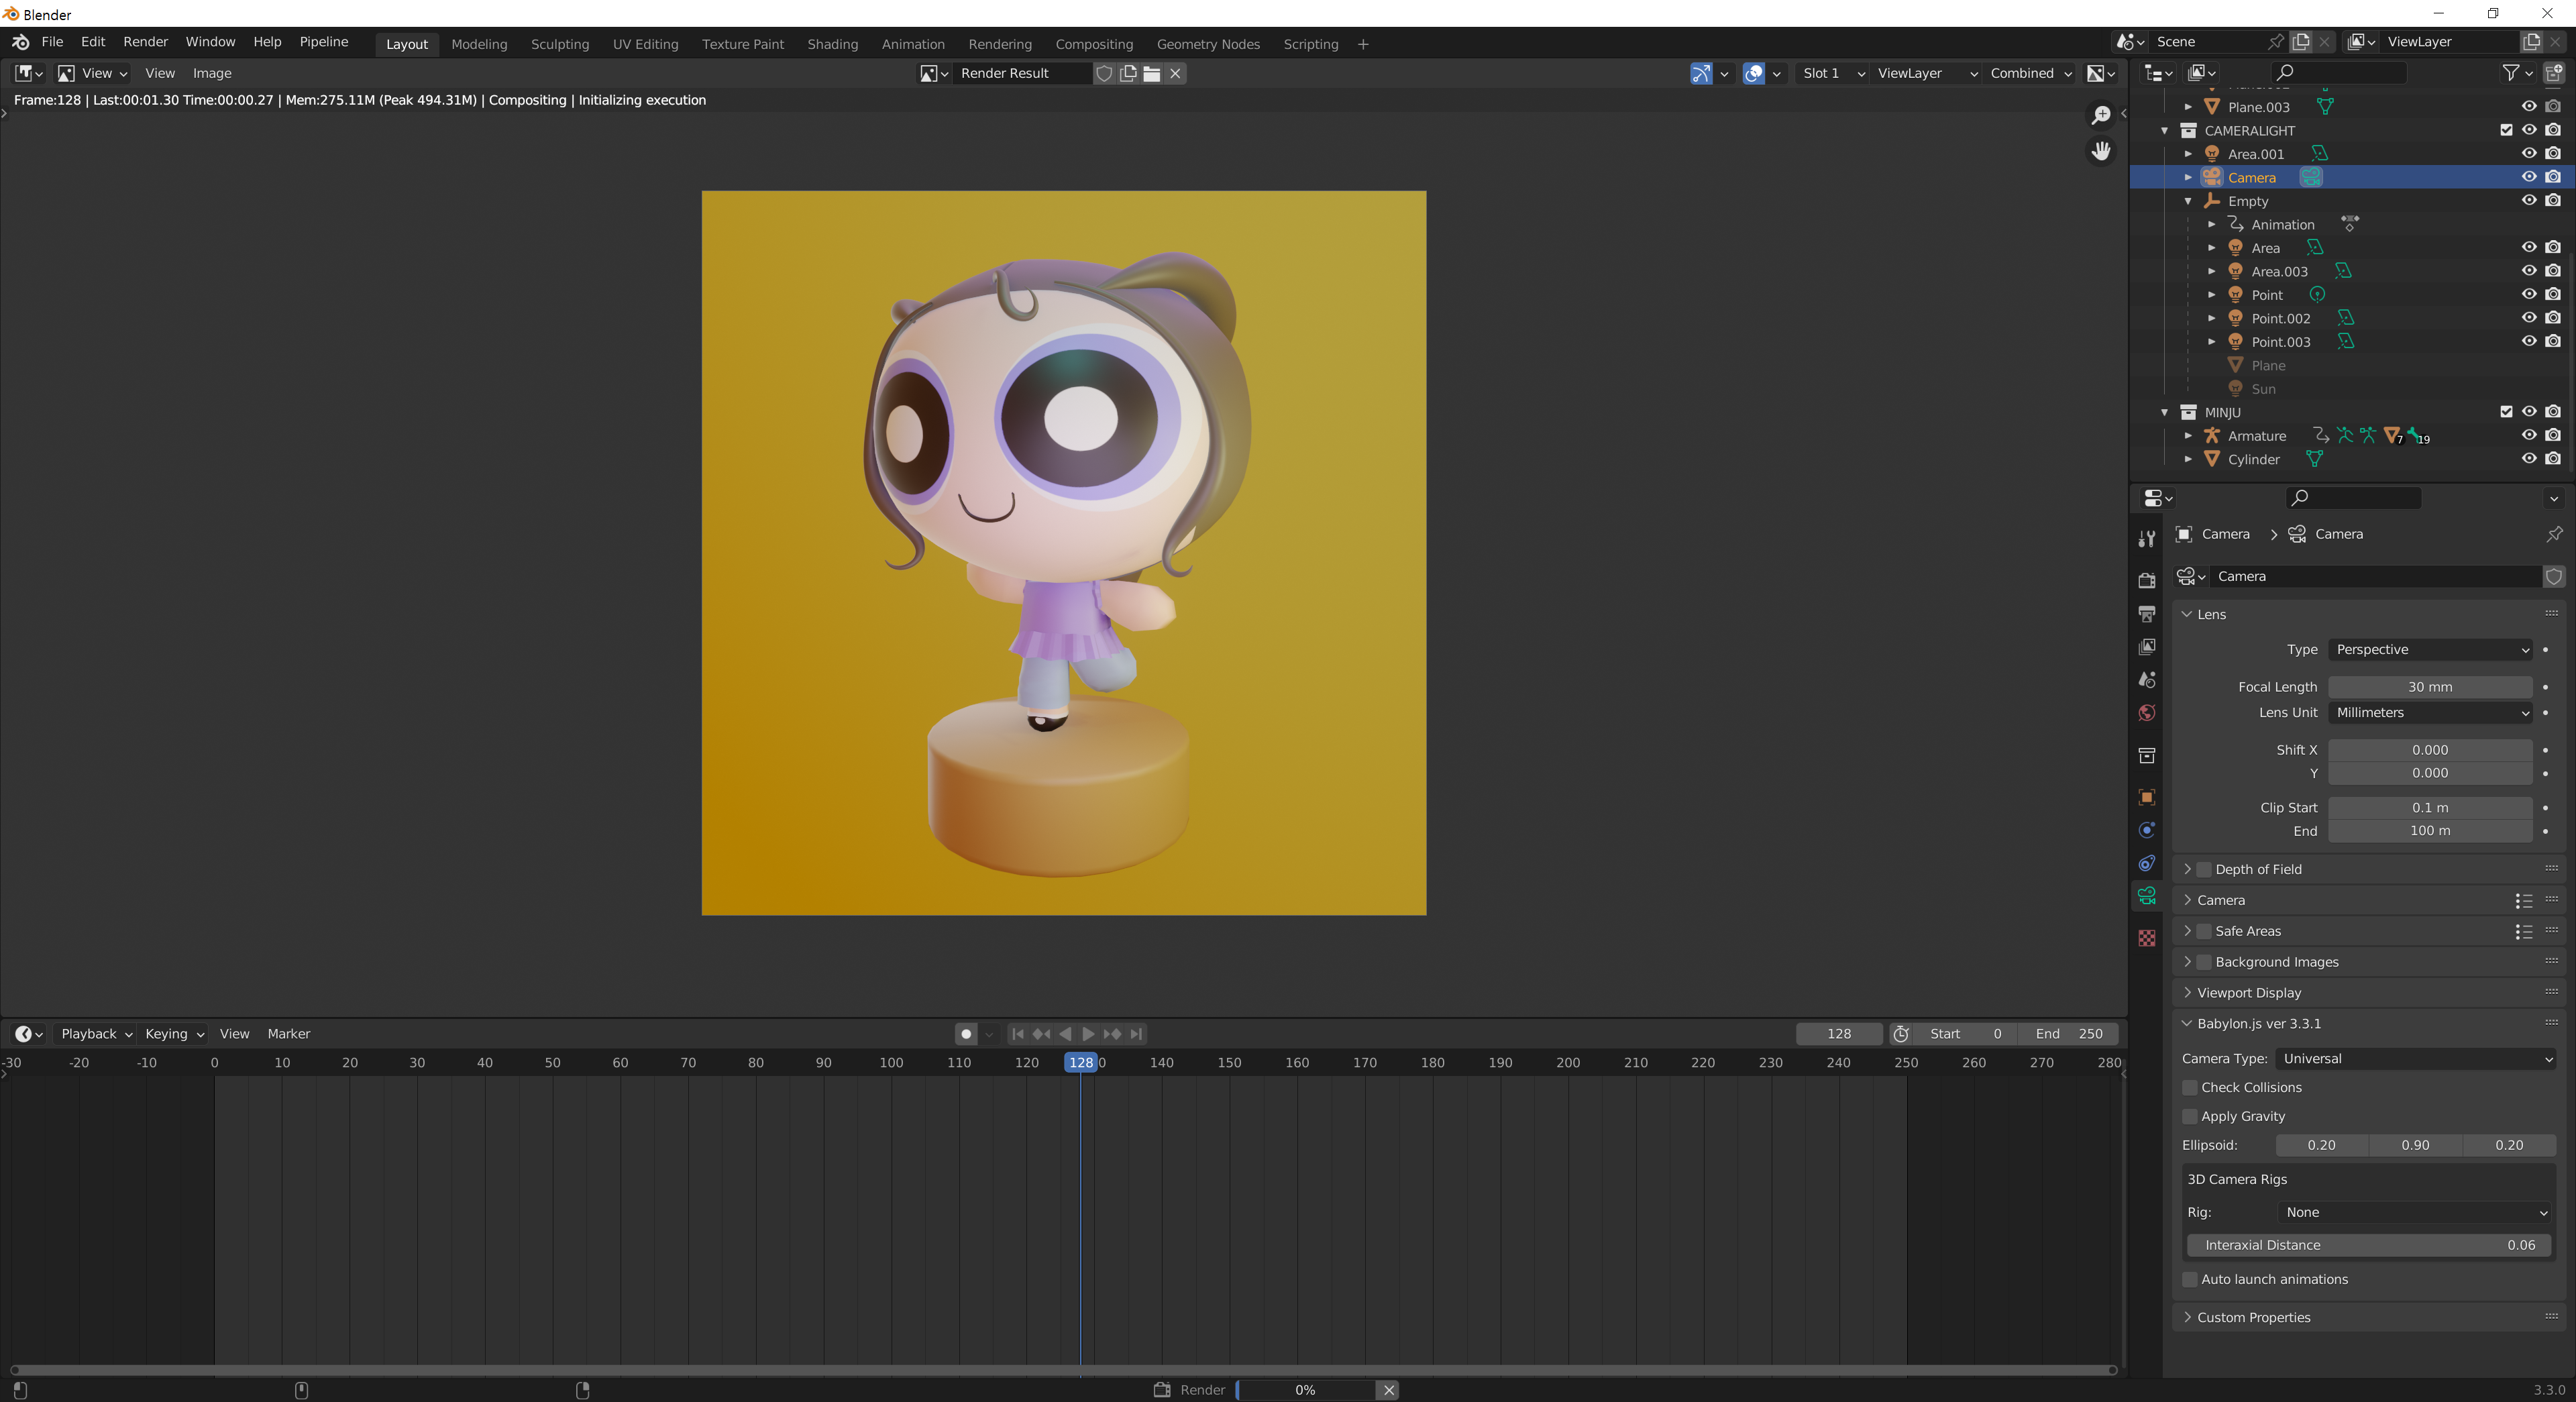Screen dimensions: 2576x1402
Task: Open the Physics properties tab icon
Action: [x=2146, y=830]
